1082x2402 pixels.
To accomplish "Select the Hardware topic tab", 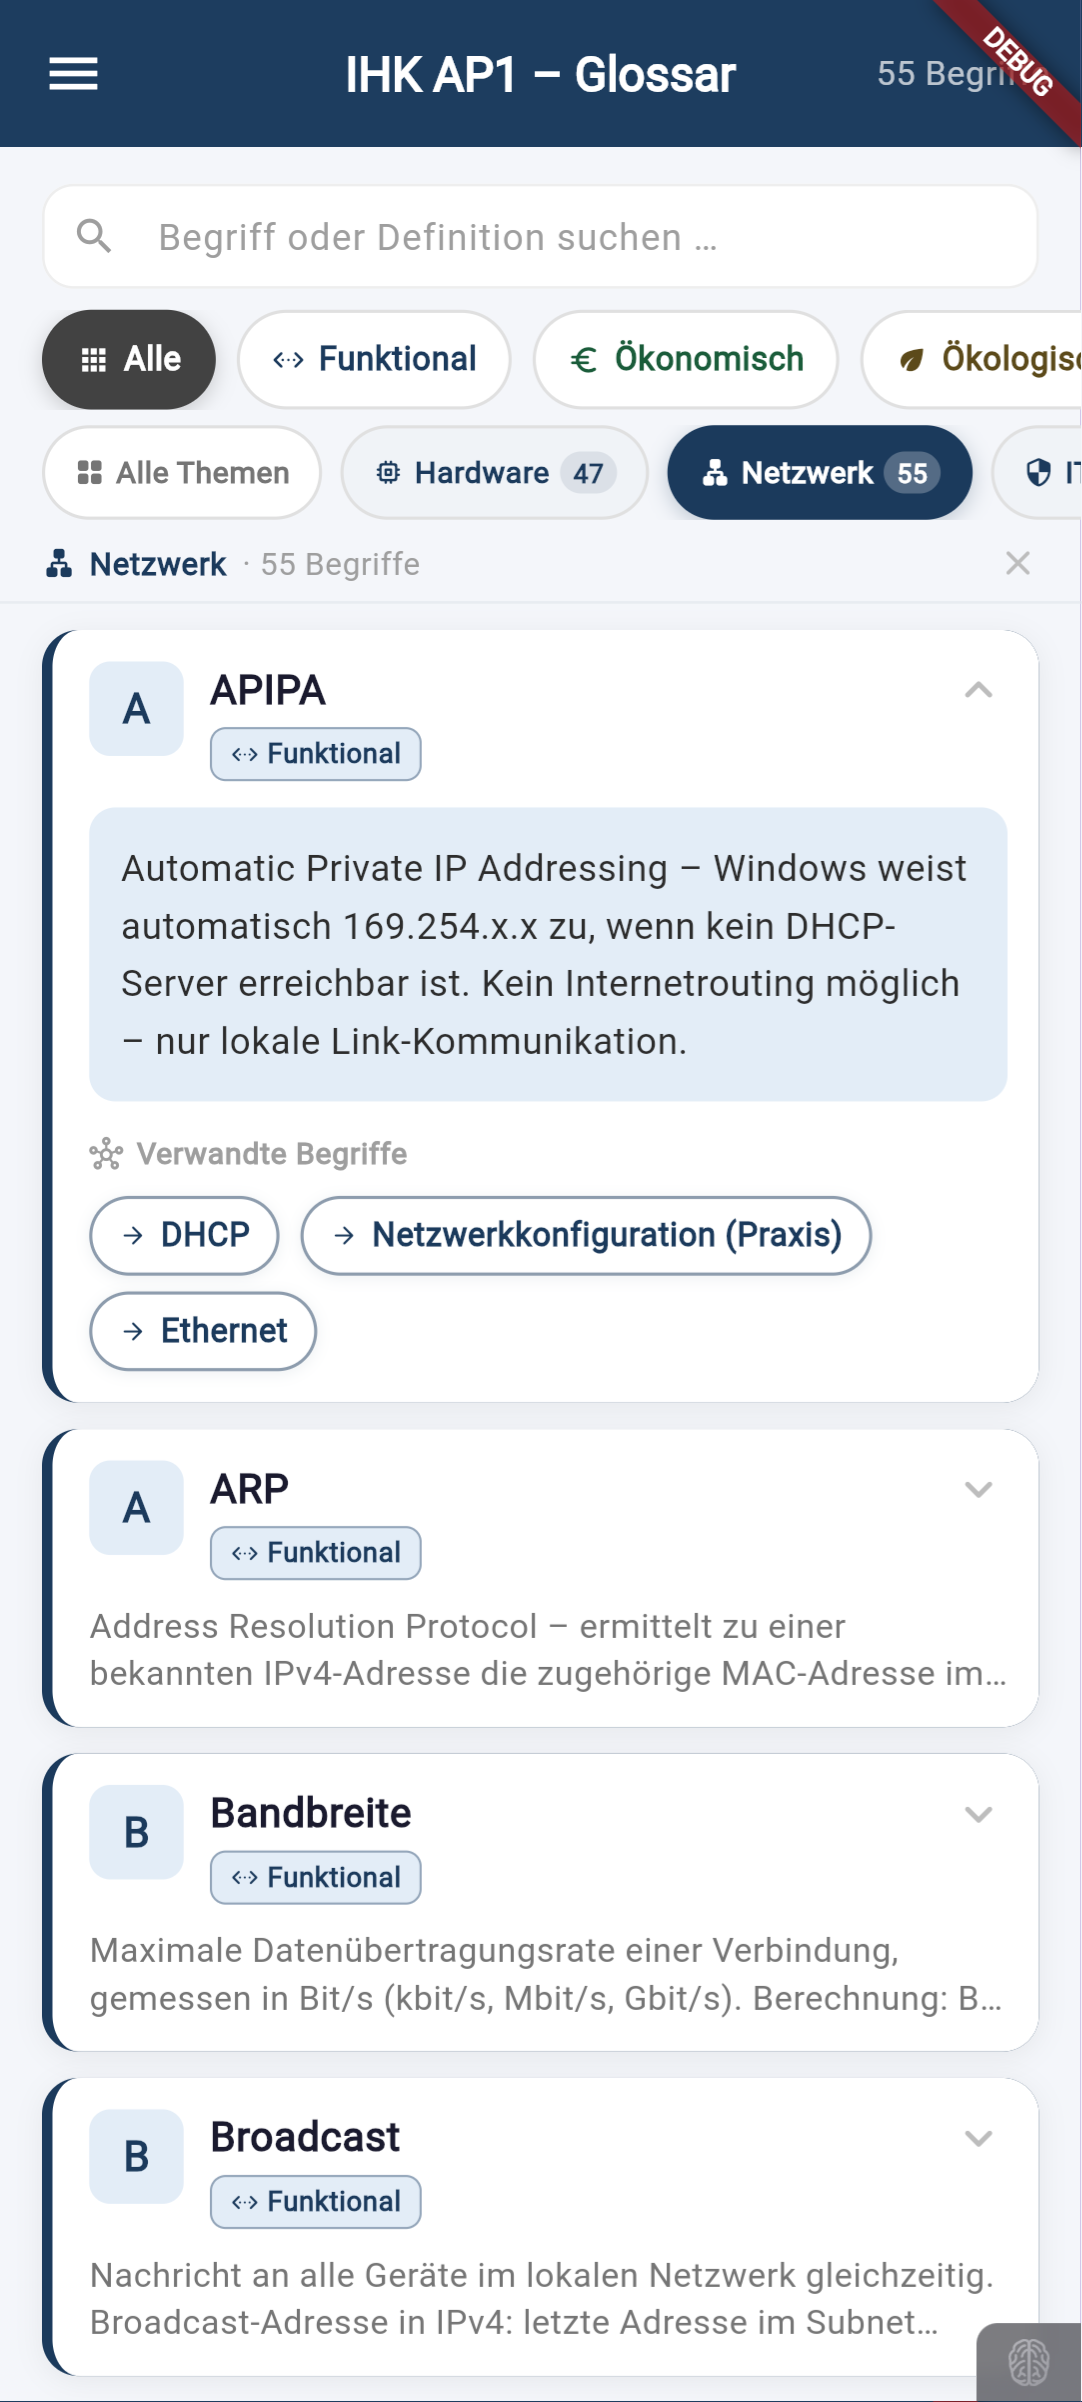I will click(494, 473).
